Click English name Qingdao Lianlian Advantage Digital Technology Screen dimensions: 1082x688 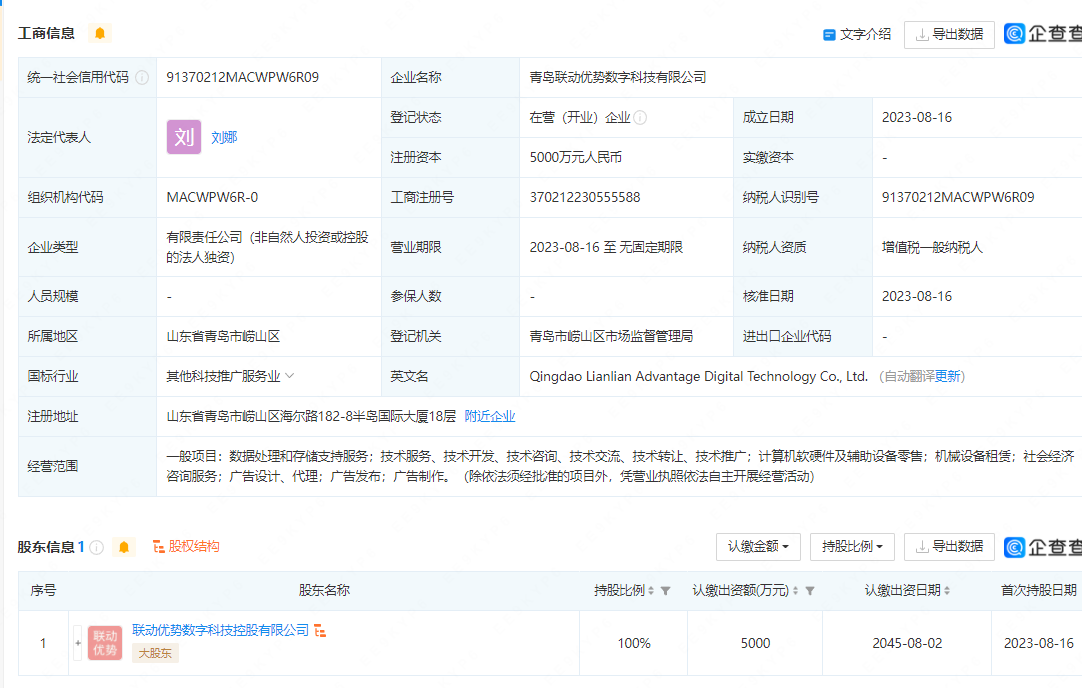pyautogui.click(x=698, y=376)
